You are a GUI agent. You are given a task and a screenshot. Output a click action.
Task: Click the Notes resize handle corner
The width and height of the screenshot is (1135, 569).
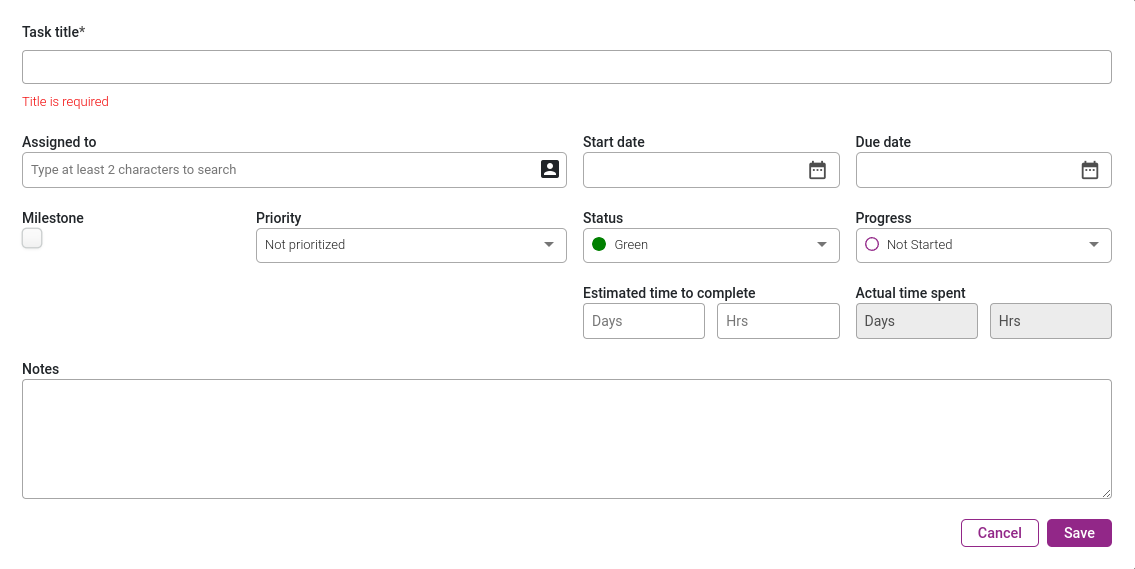point(1106,493)
